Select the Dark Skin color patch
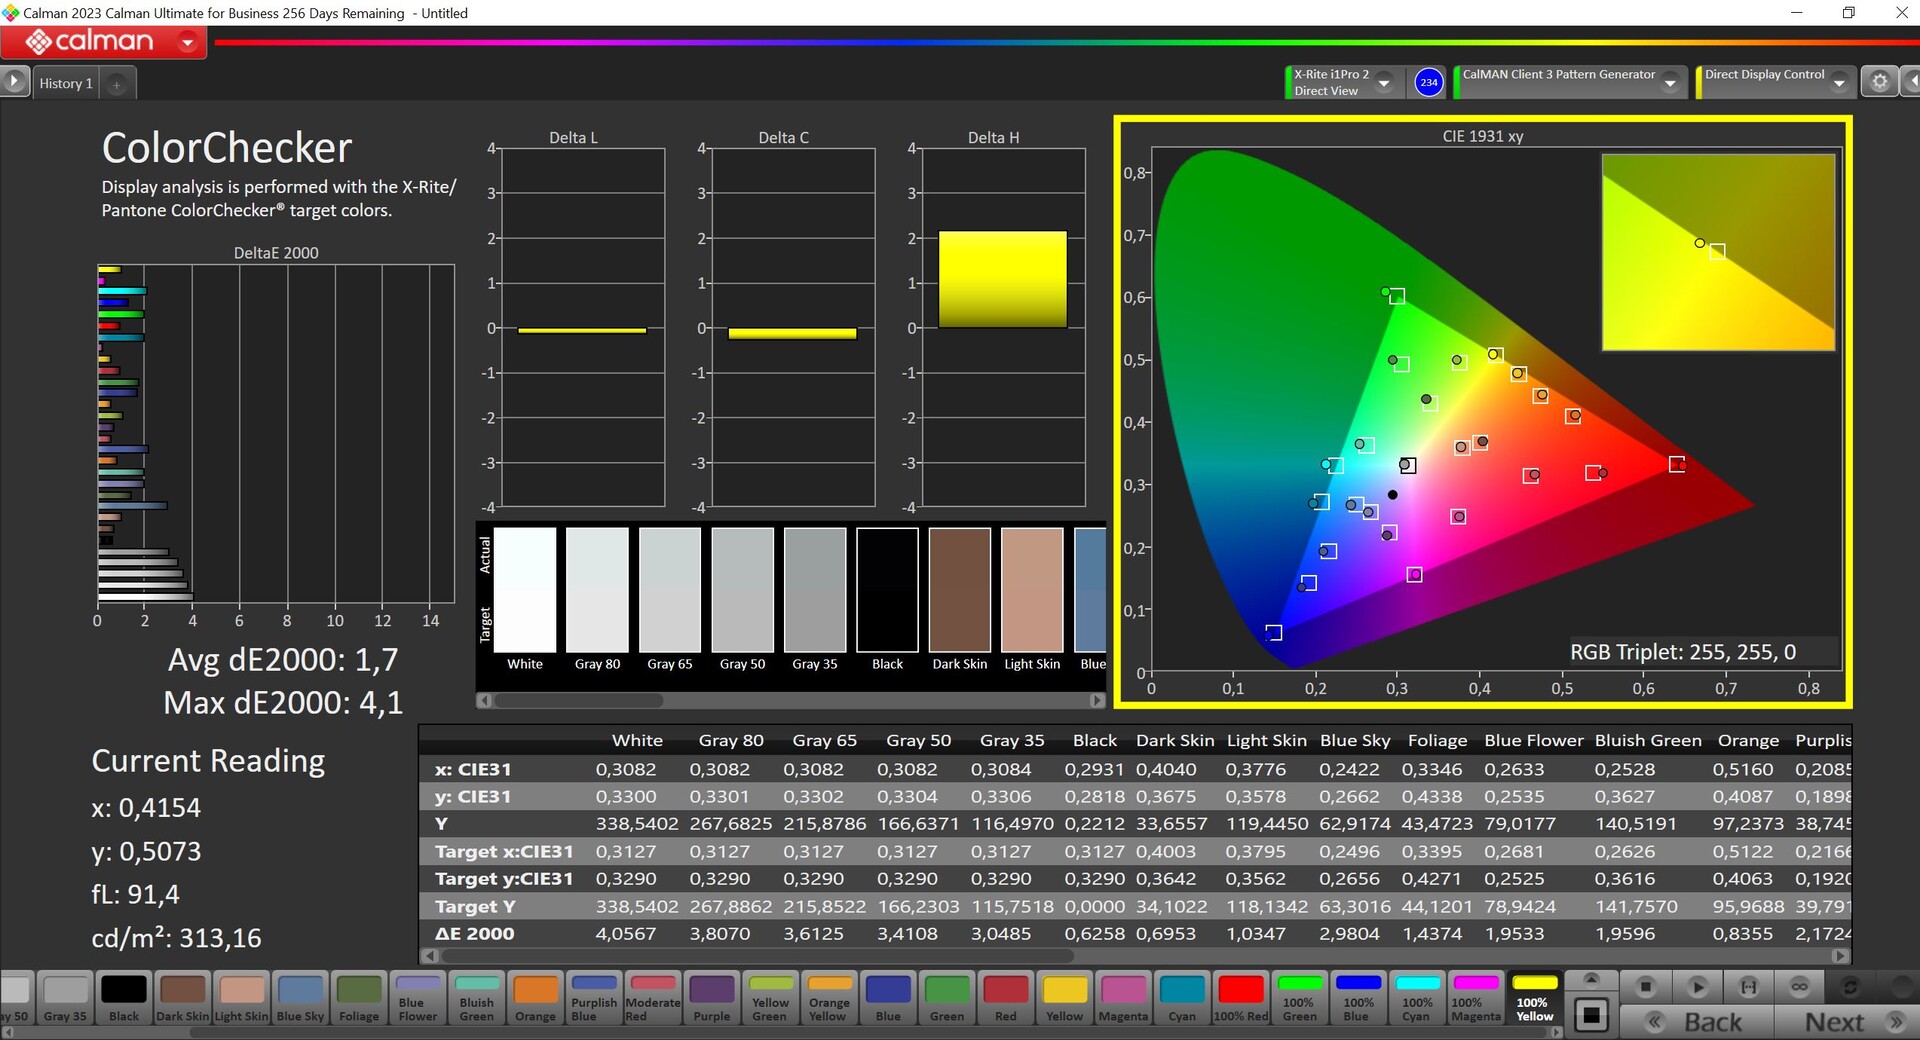 pos(183,998)
